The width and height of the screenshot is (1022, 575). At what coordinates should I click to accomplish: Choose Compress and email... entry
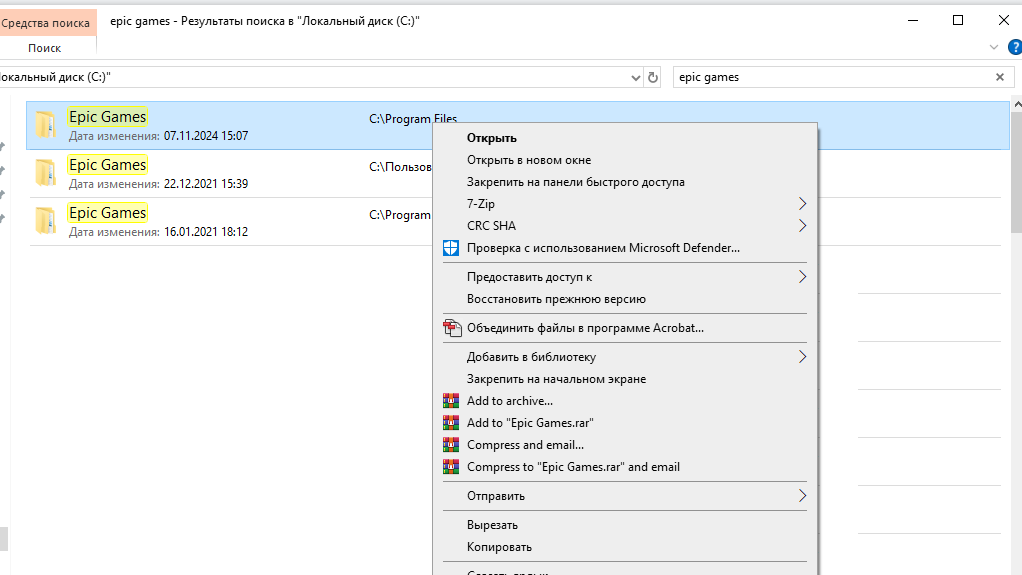click(525, 445)
